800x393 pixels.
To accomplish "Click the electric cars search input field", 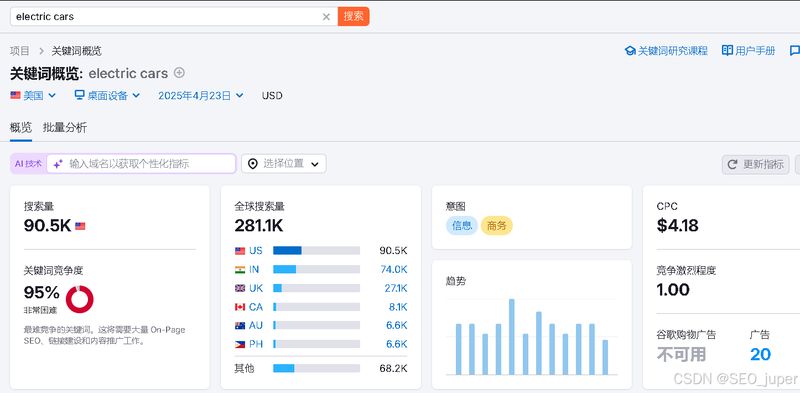I will pos(167,16).
